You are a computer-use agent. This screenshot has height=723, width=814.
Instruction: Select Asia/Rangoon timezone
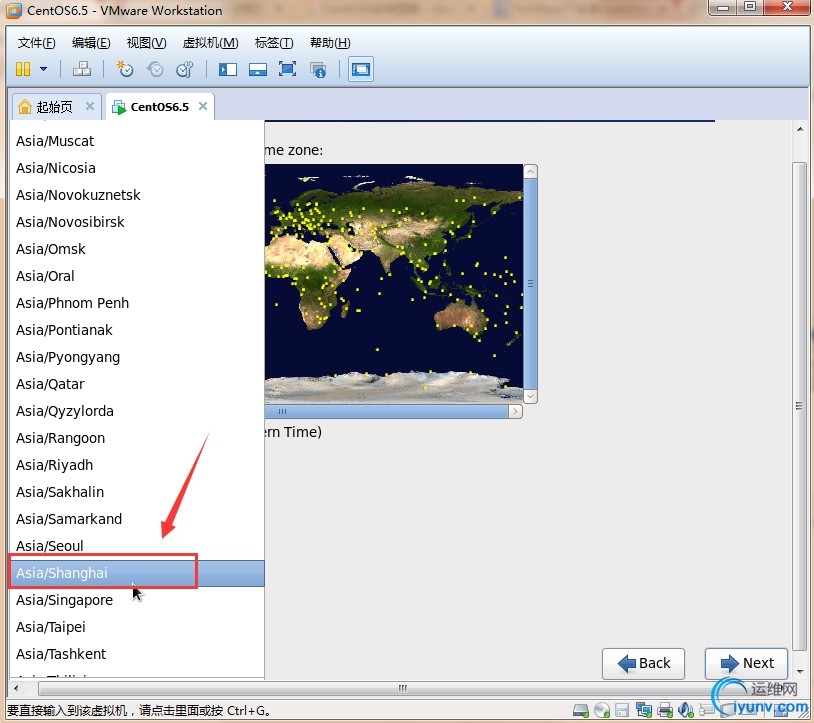coord(137,438)
